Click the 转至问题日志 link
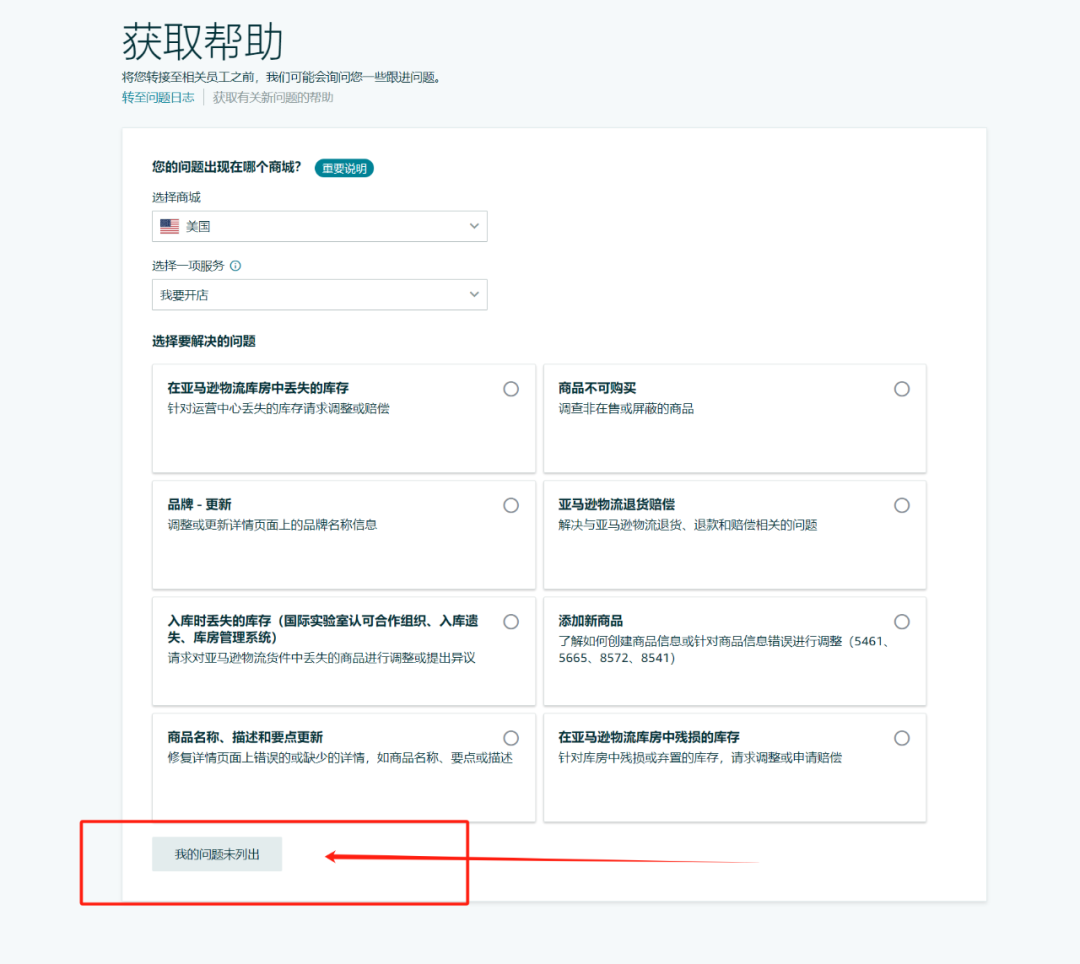1080x964 pixels. point(157,97)
